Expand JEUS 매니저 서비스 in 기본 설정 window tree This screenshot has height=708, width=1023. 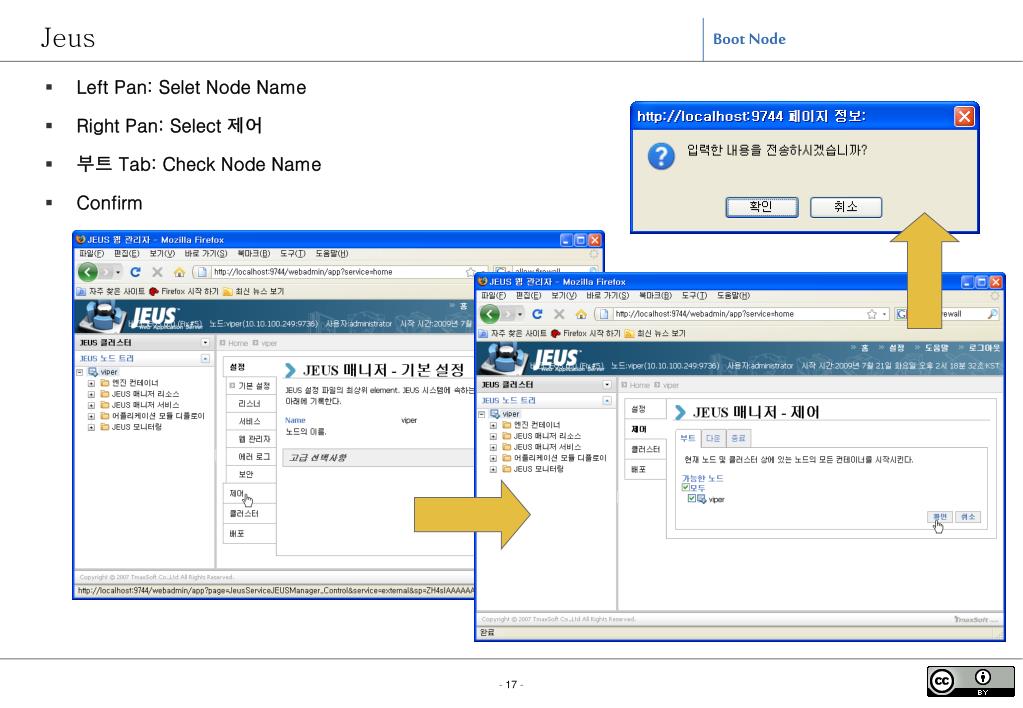point(91,405)
